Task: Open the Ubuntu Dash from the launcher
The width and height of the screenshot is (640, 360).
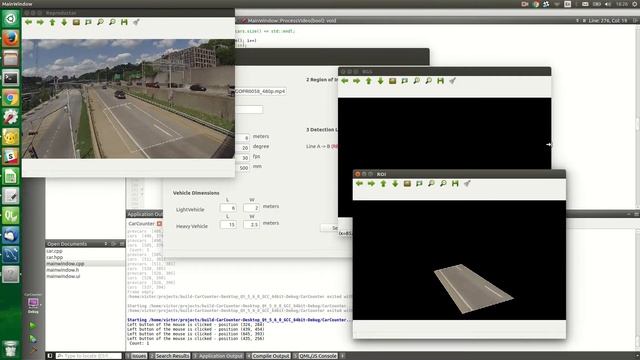Action: [11, 18]
